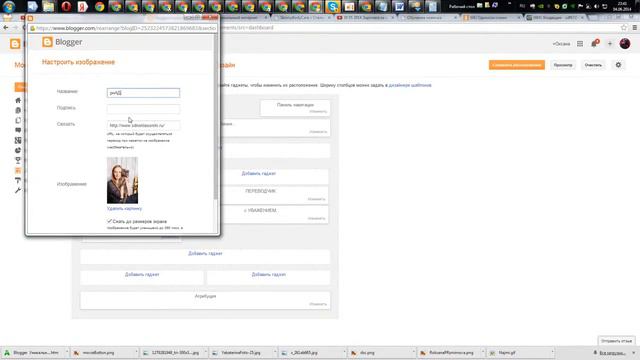Expand options for 'Blogger Уникальн...htm' download

click(x=67, y=353)
